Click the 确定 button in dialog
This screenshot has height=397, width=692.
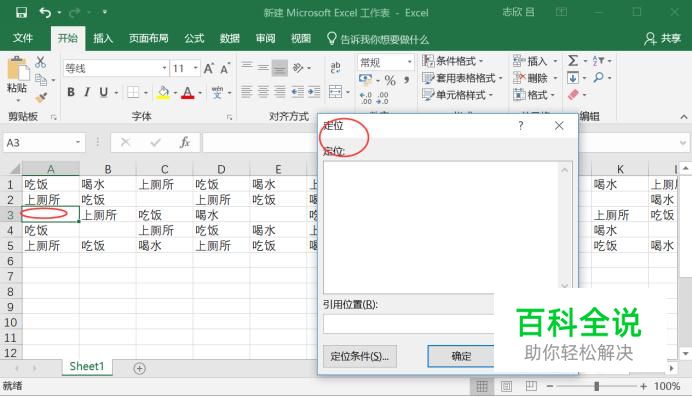pyautogui.click(x=461, y=356)
